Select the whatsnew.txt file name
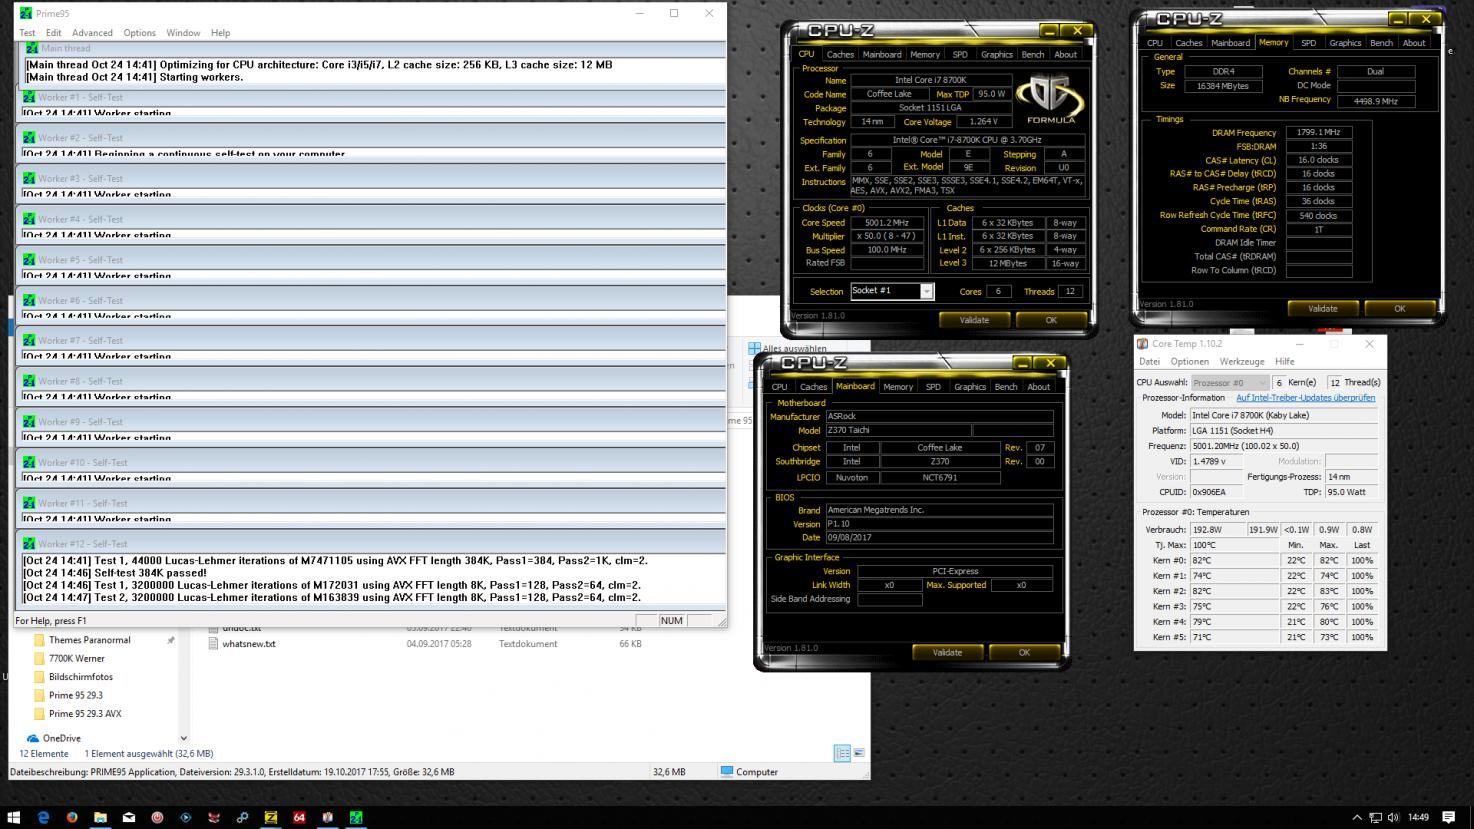Viewport: 1474px width, 829px height. click(249, 644)
